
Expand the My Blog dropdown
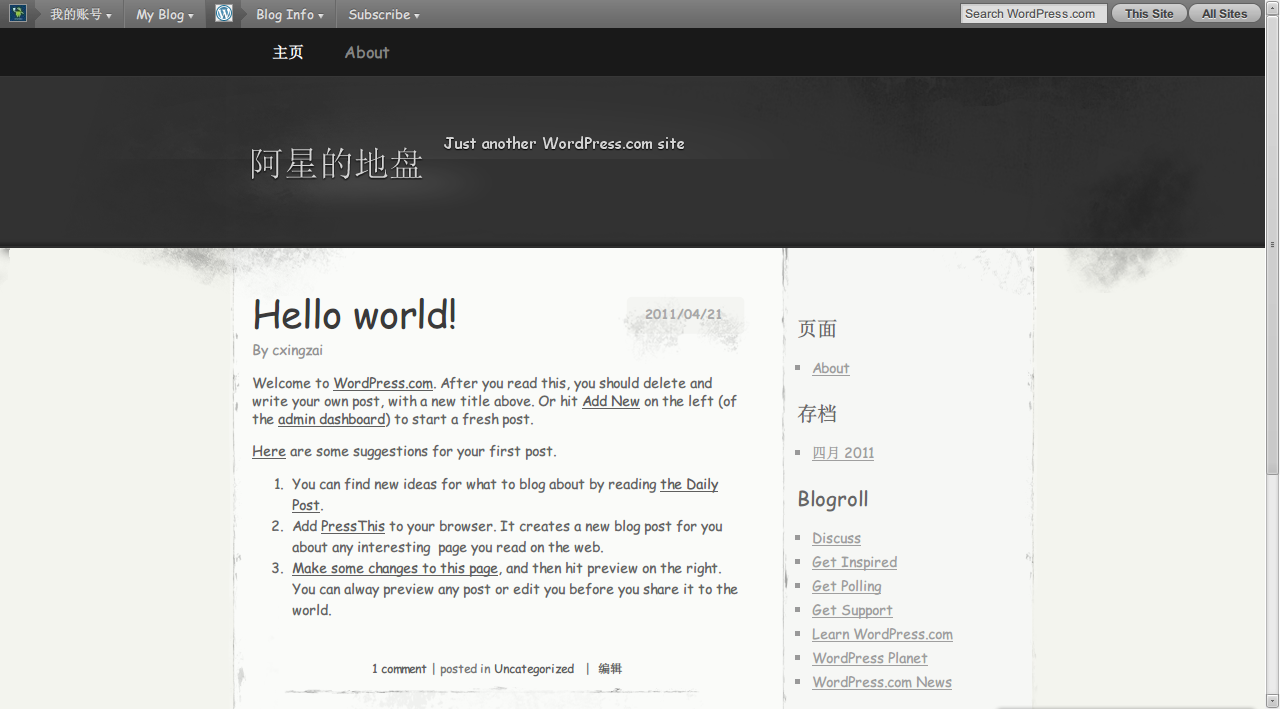165,14
